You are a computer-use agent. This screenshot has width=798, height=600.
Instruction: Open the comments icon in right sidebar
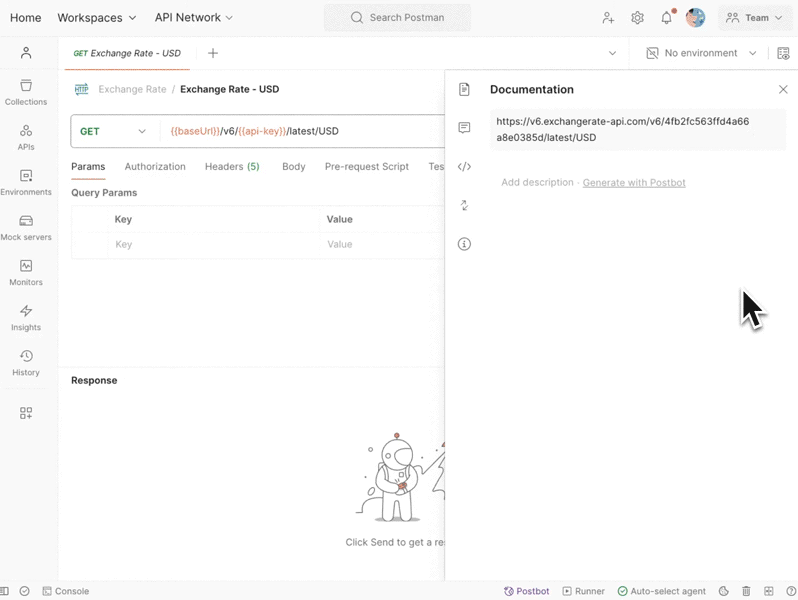464,128
